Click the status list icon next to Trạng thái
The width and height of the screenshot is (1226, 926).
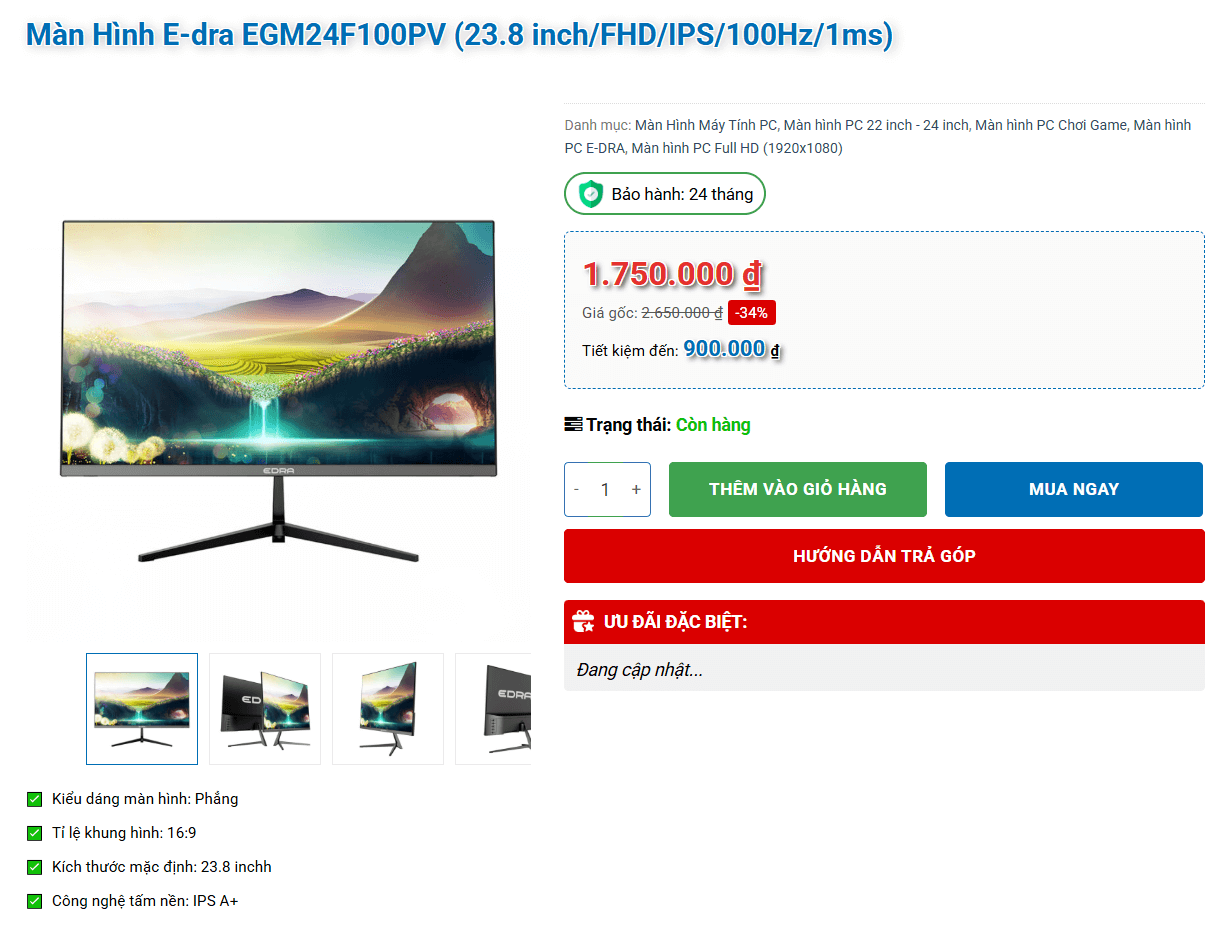[573, 425]
